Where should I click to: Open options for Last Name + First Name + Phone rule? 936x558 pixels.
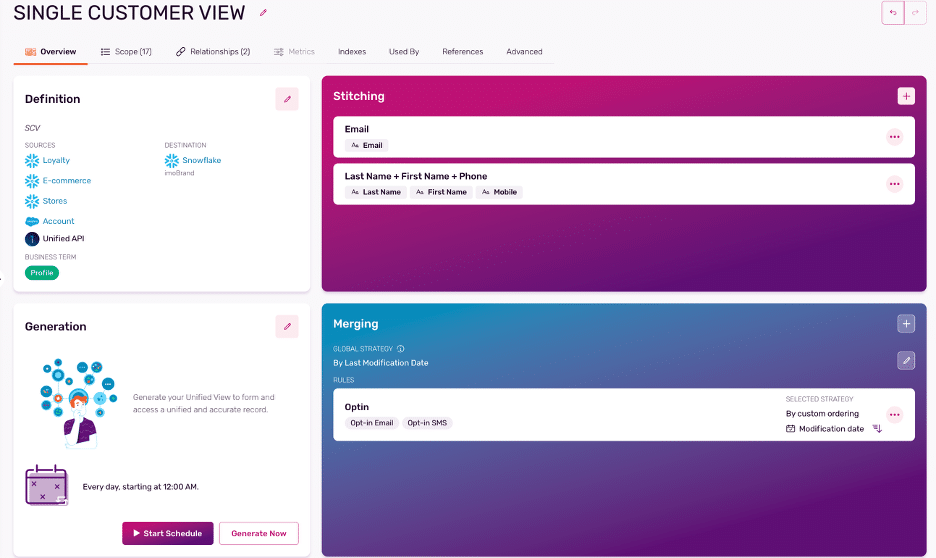click(894, 184)
